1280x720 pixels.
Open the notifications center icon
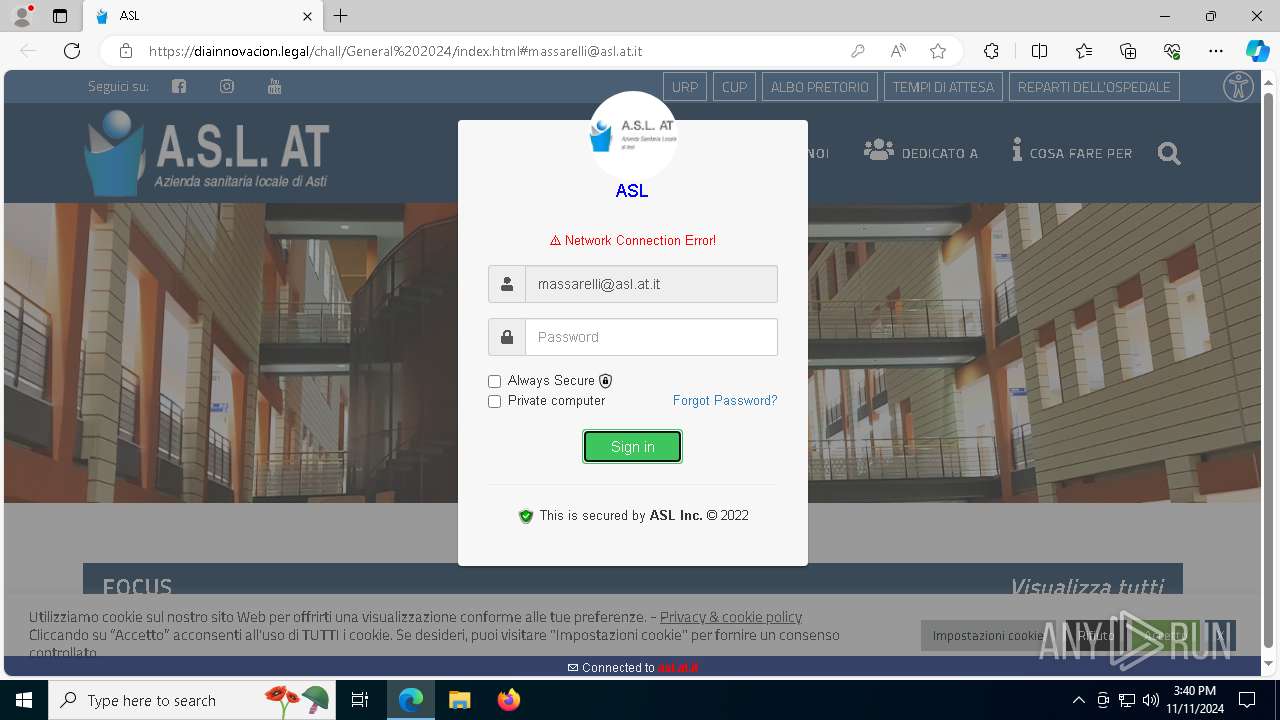tap(1247, 700)
